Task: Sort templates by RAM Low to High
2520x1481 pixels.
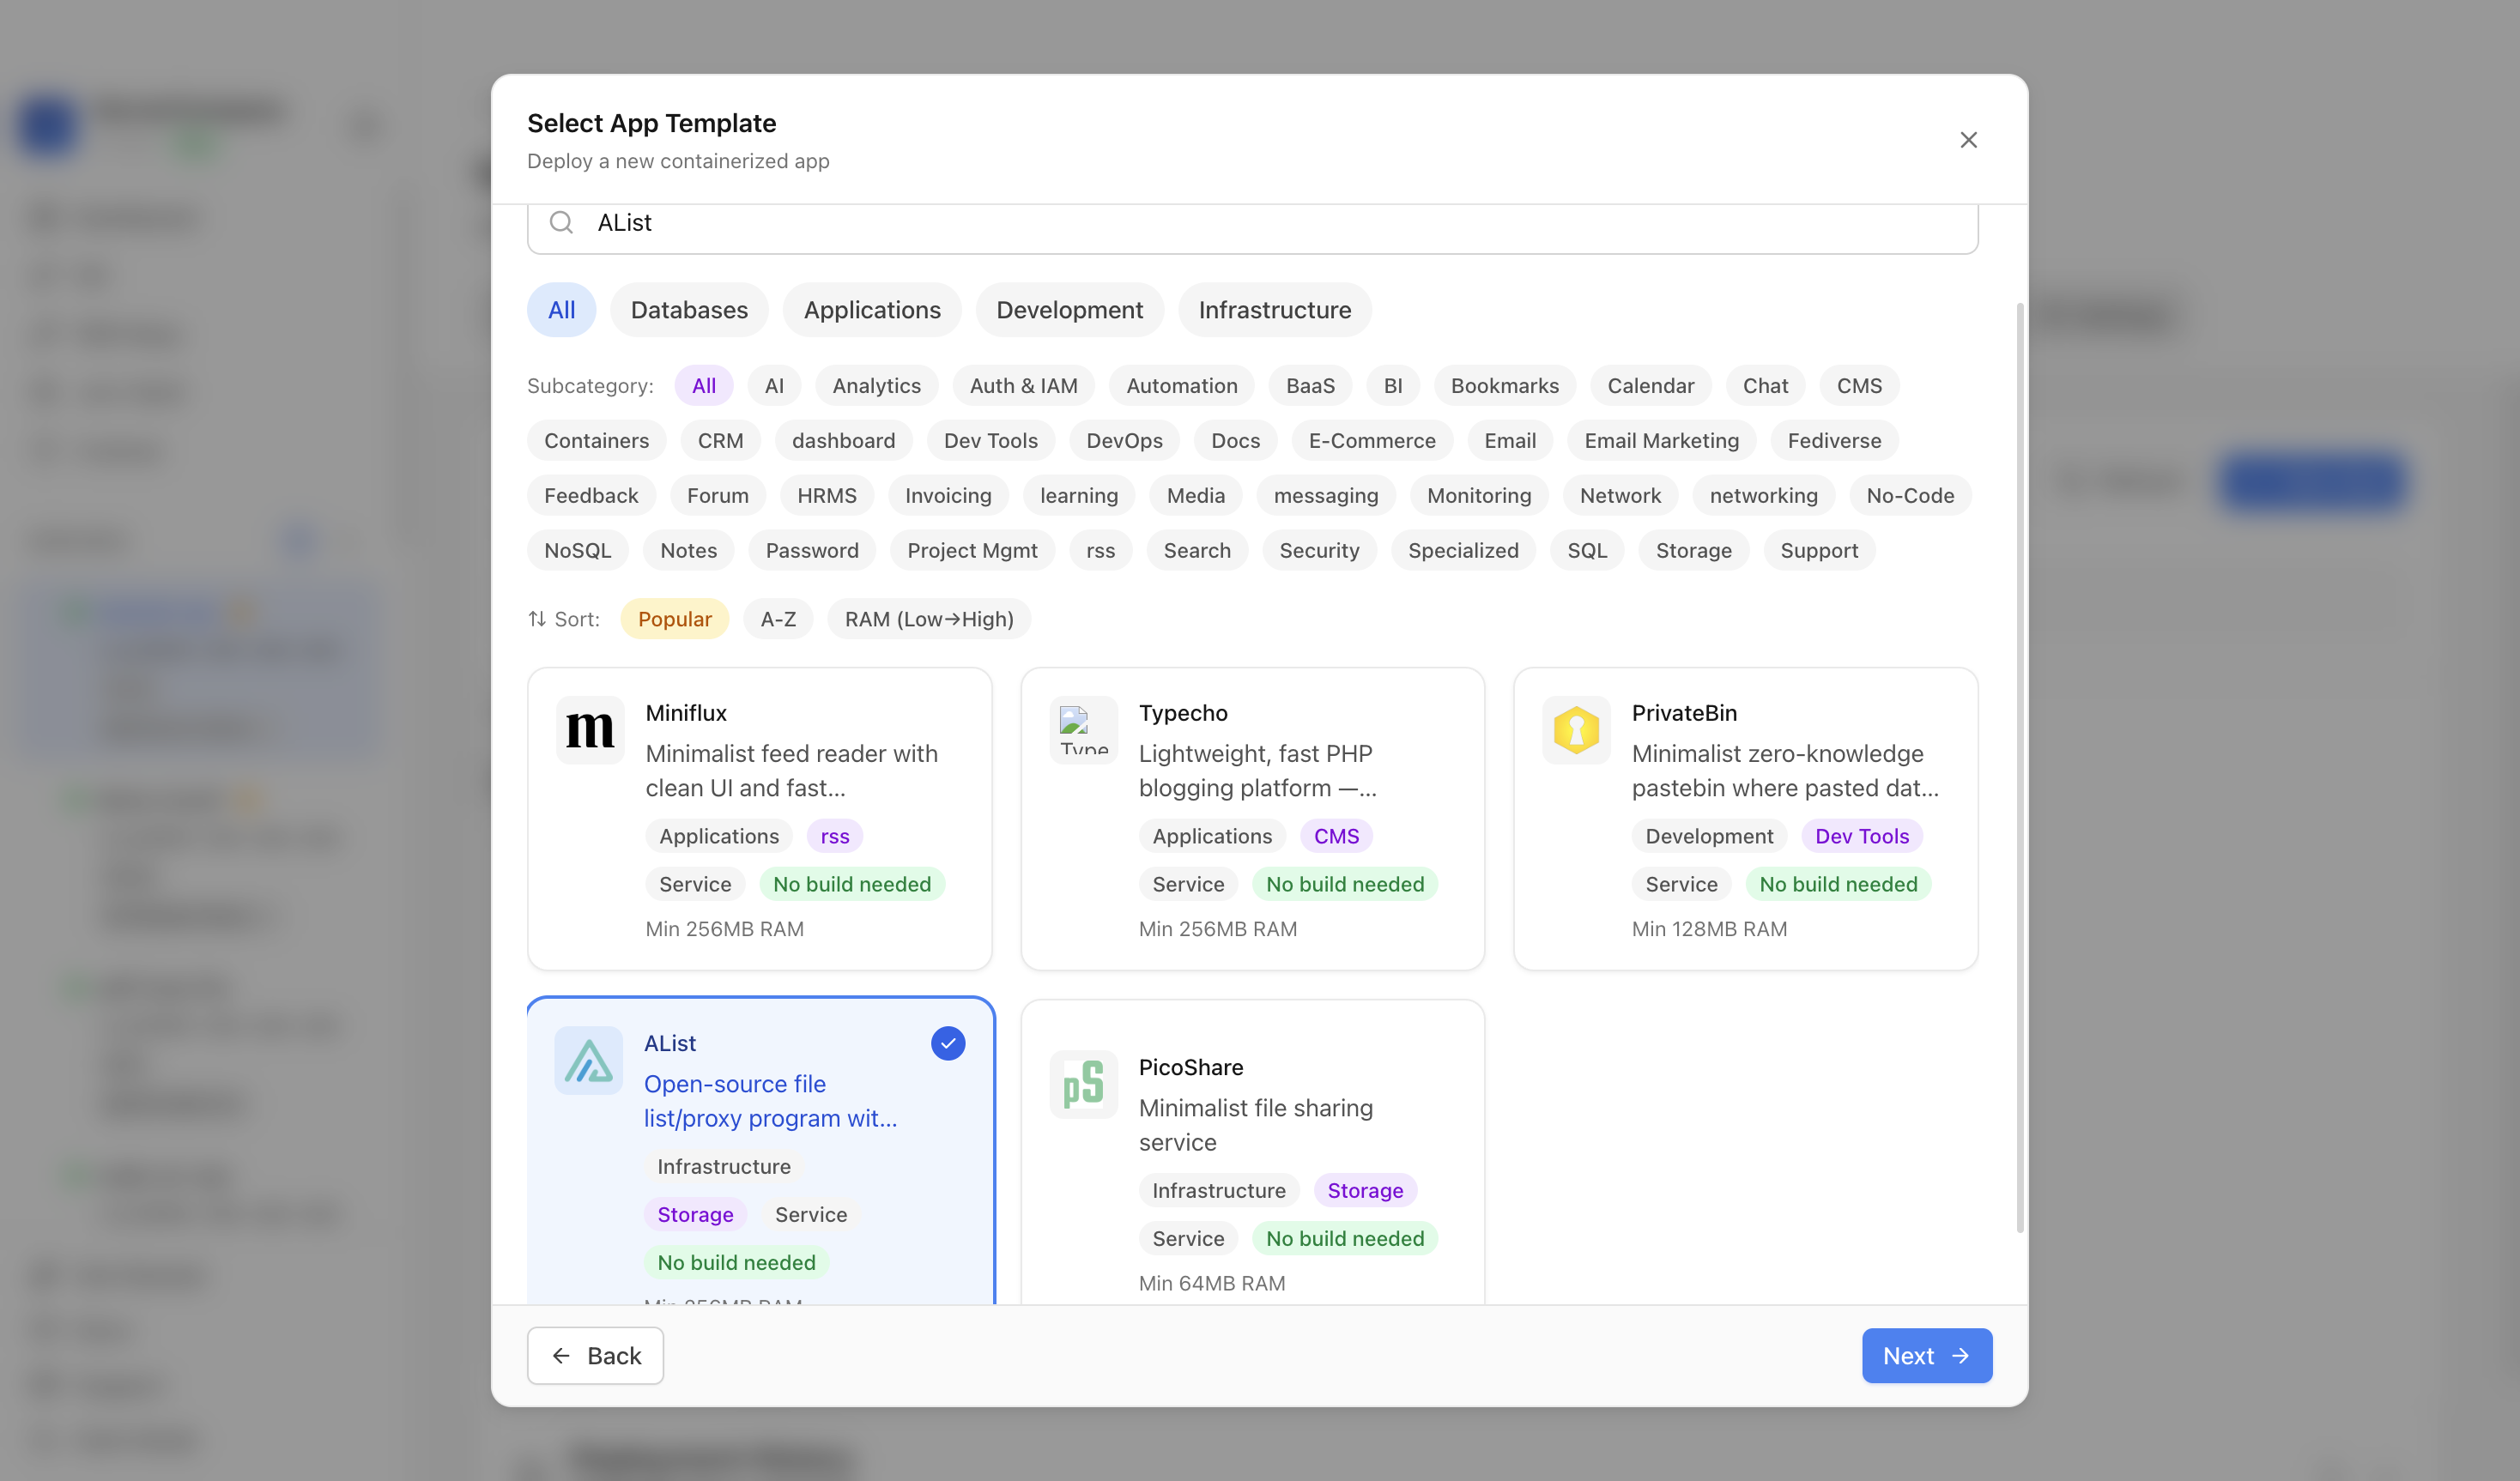Action: coord(928,619)
